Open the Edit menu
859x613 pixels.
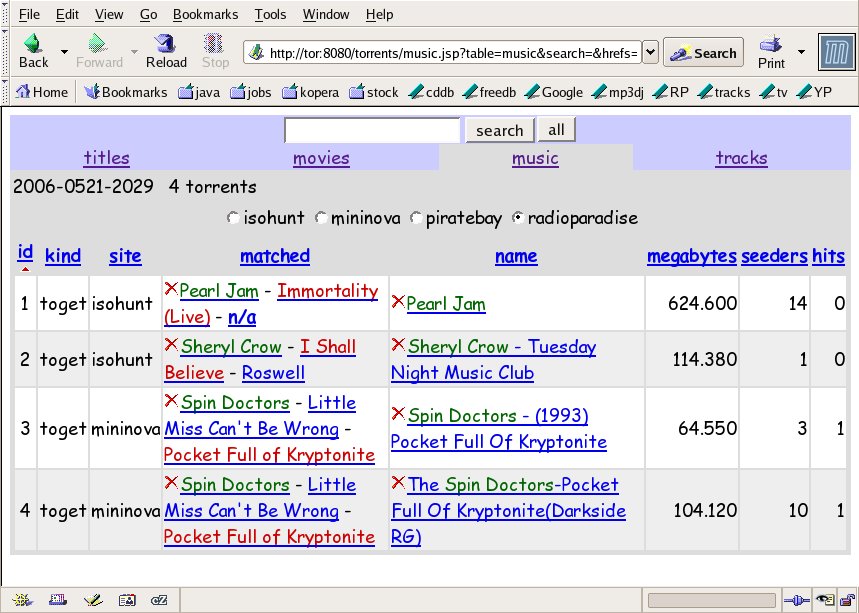(x=67, y=14)
